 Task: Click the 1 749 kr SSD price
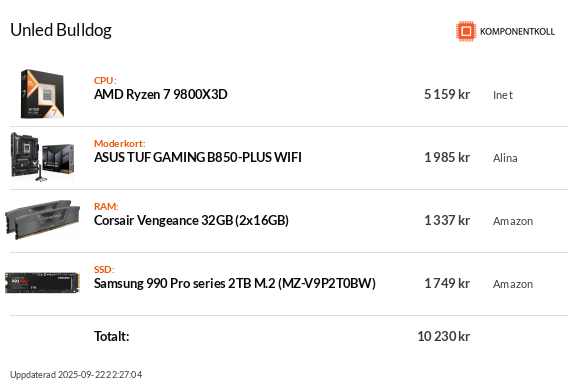click(447, 283)
